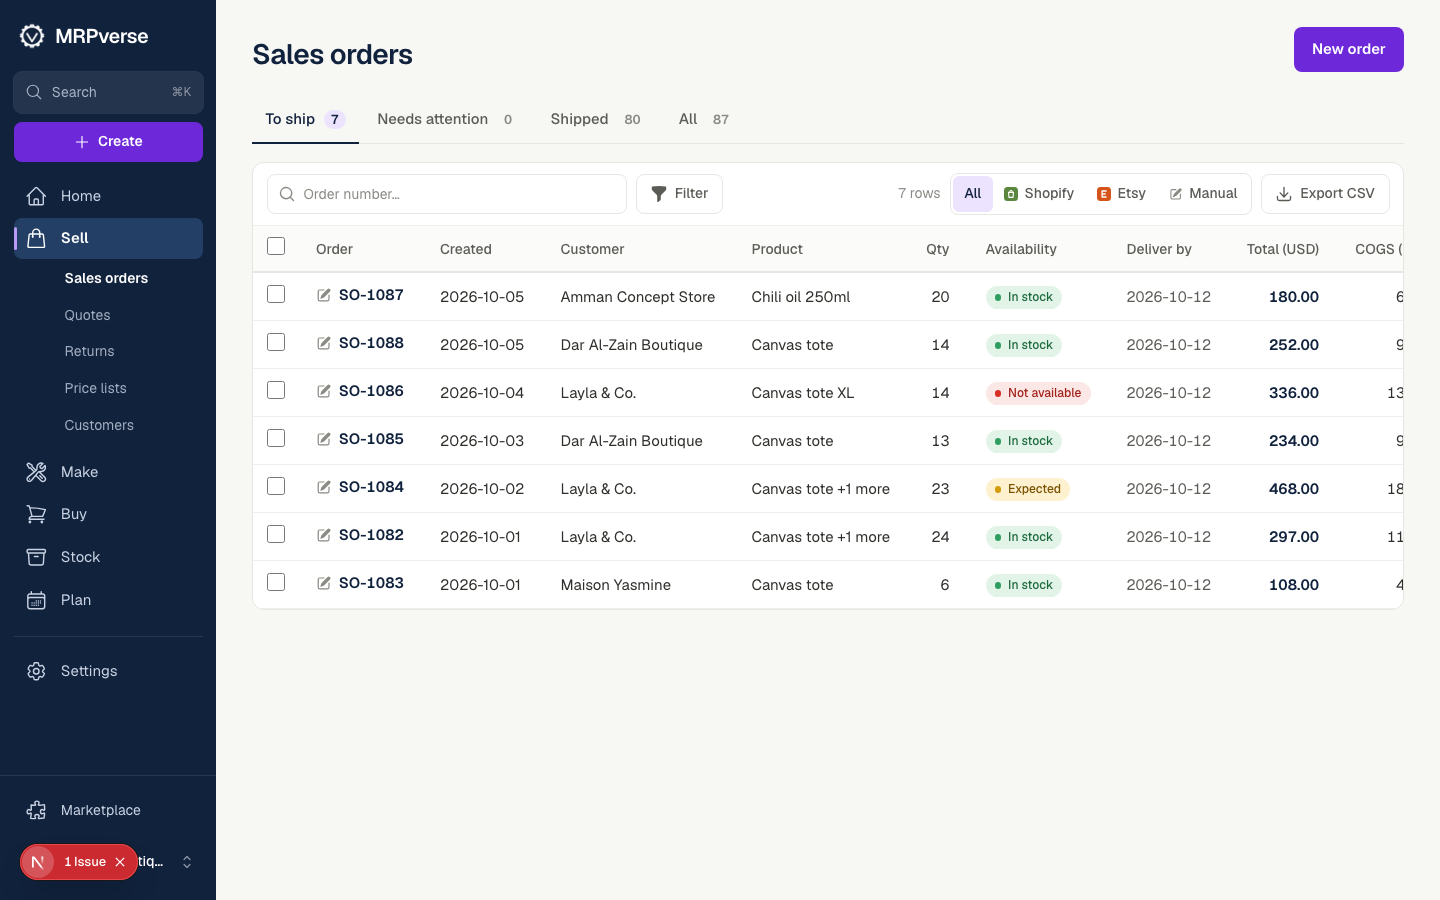Edit order SO-1085 pencil icon
Screen dimensions: 1440x900
click(324, 439)
